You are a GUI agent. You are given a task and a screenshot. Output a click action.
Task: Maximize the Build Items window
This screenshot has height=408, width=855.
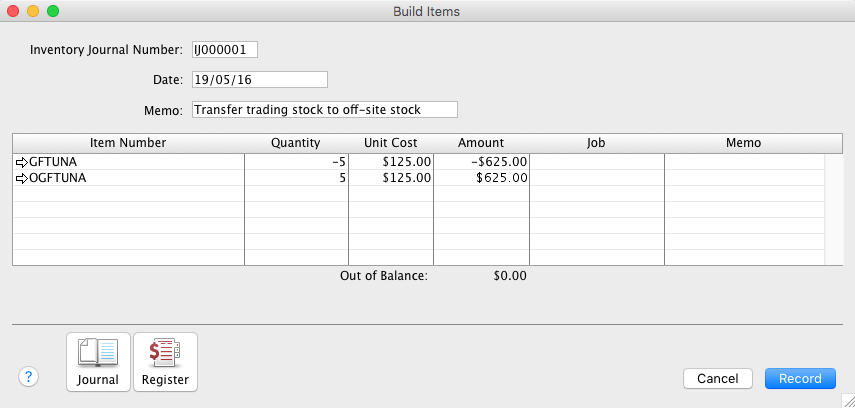coord(53,11)
